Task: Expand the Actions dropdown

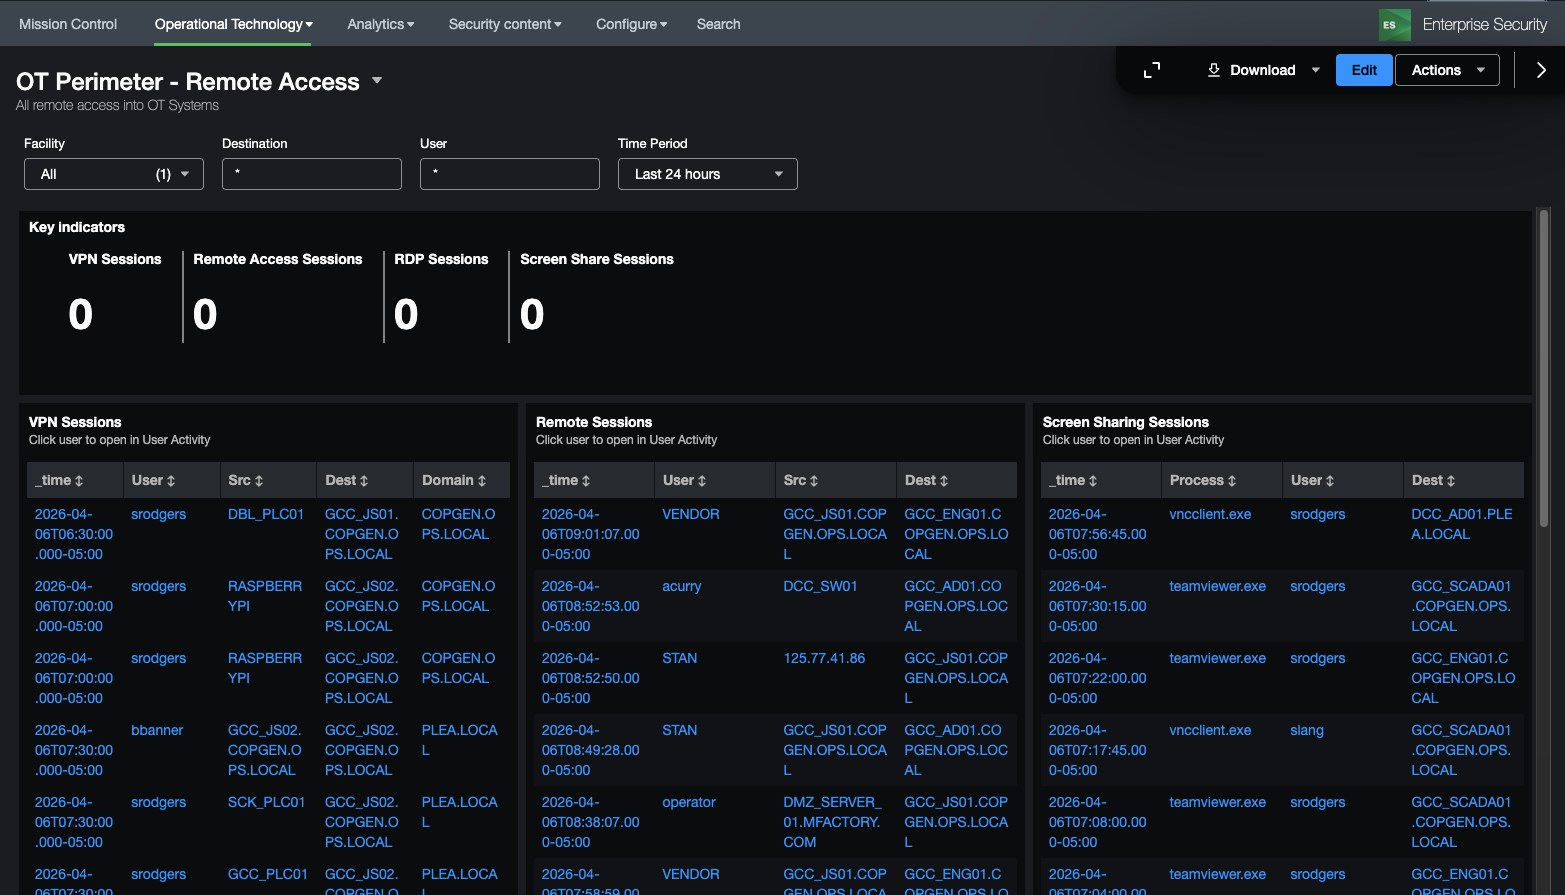Action: [1447, 70]
